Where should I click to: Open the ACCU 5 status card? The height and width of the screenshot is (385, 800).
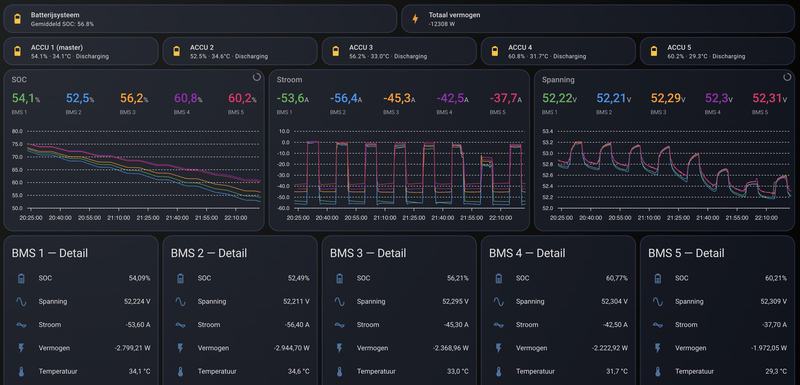tap(717, 51)
